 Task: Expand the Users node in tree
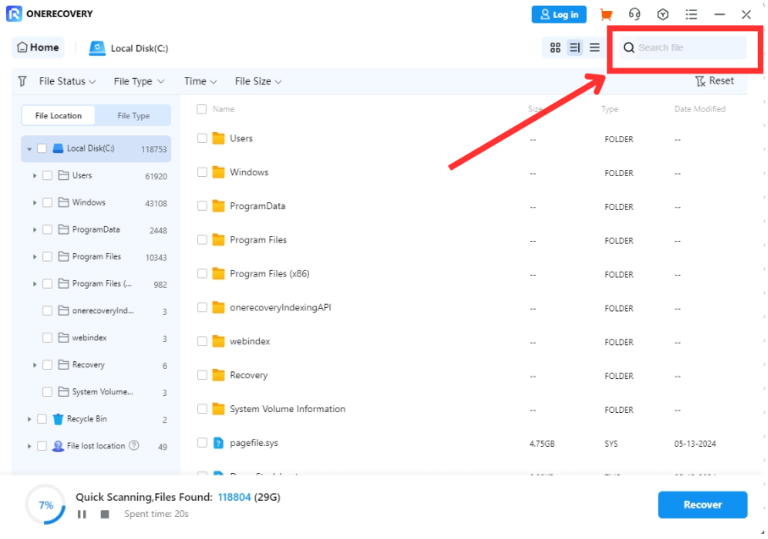(x=34, y=176)
